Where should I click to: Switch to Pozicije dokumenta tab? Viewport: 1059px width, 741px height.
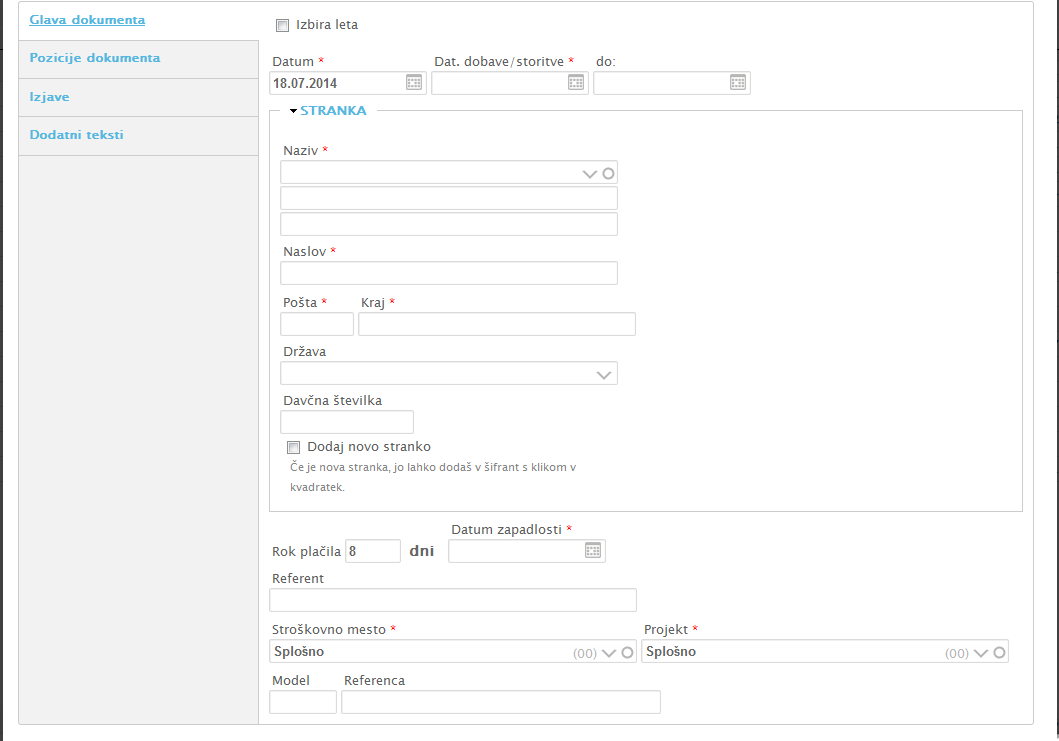[x=95, y=58]
